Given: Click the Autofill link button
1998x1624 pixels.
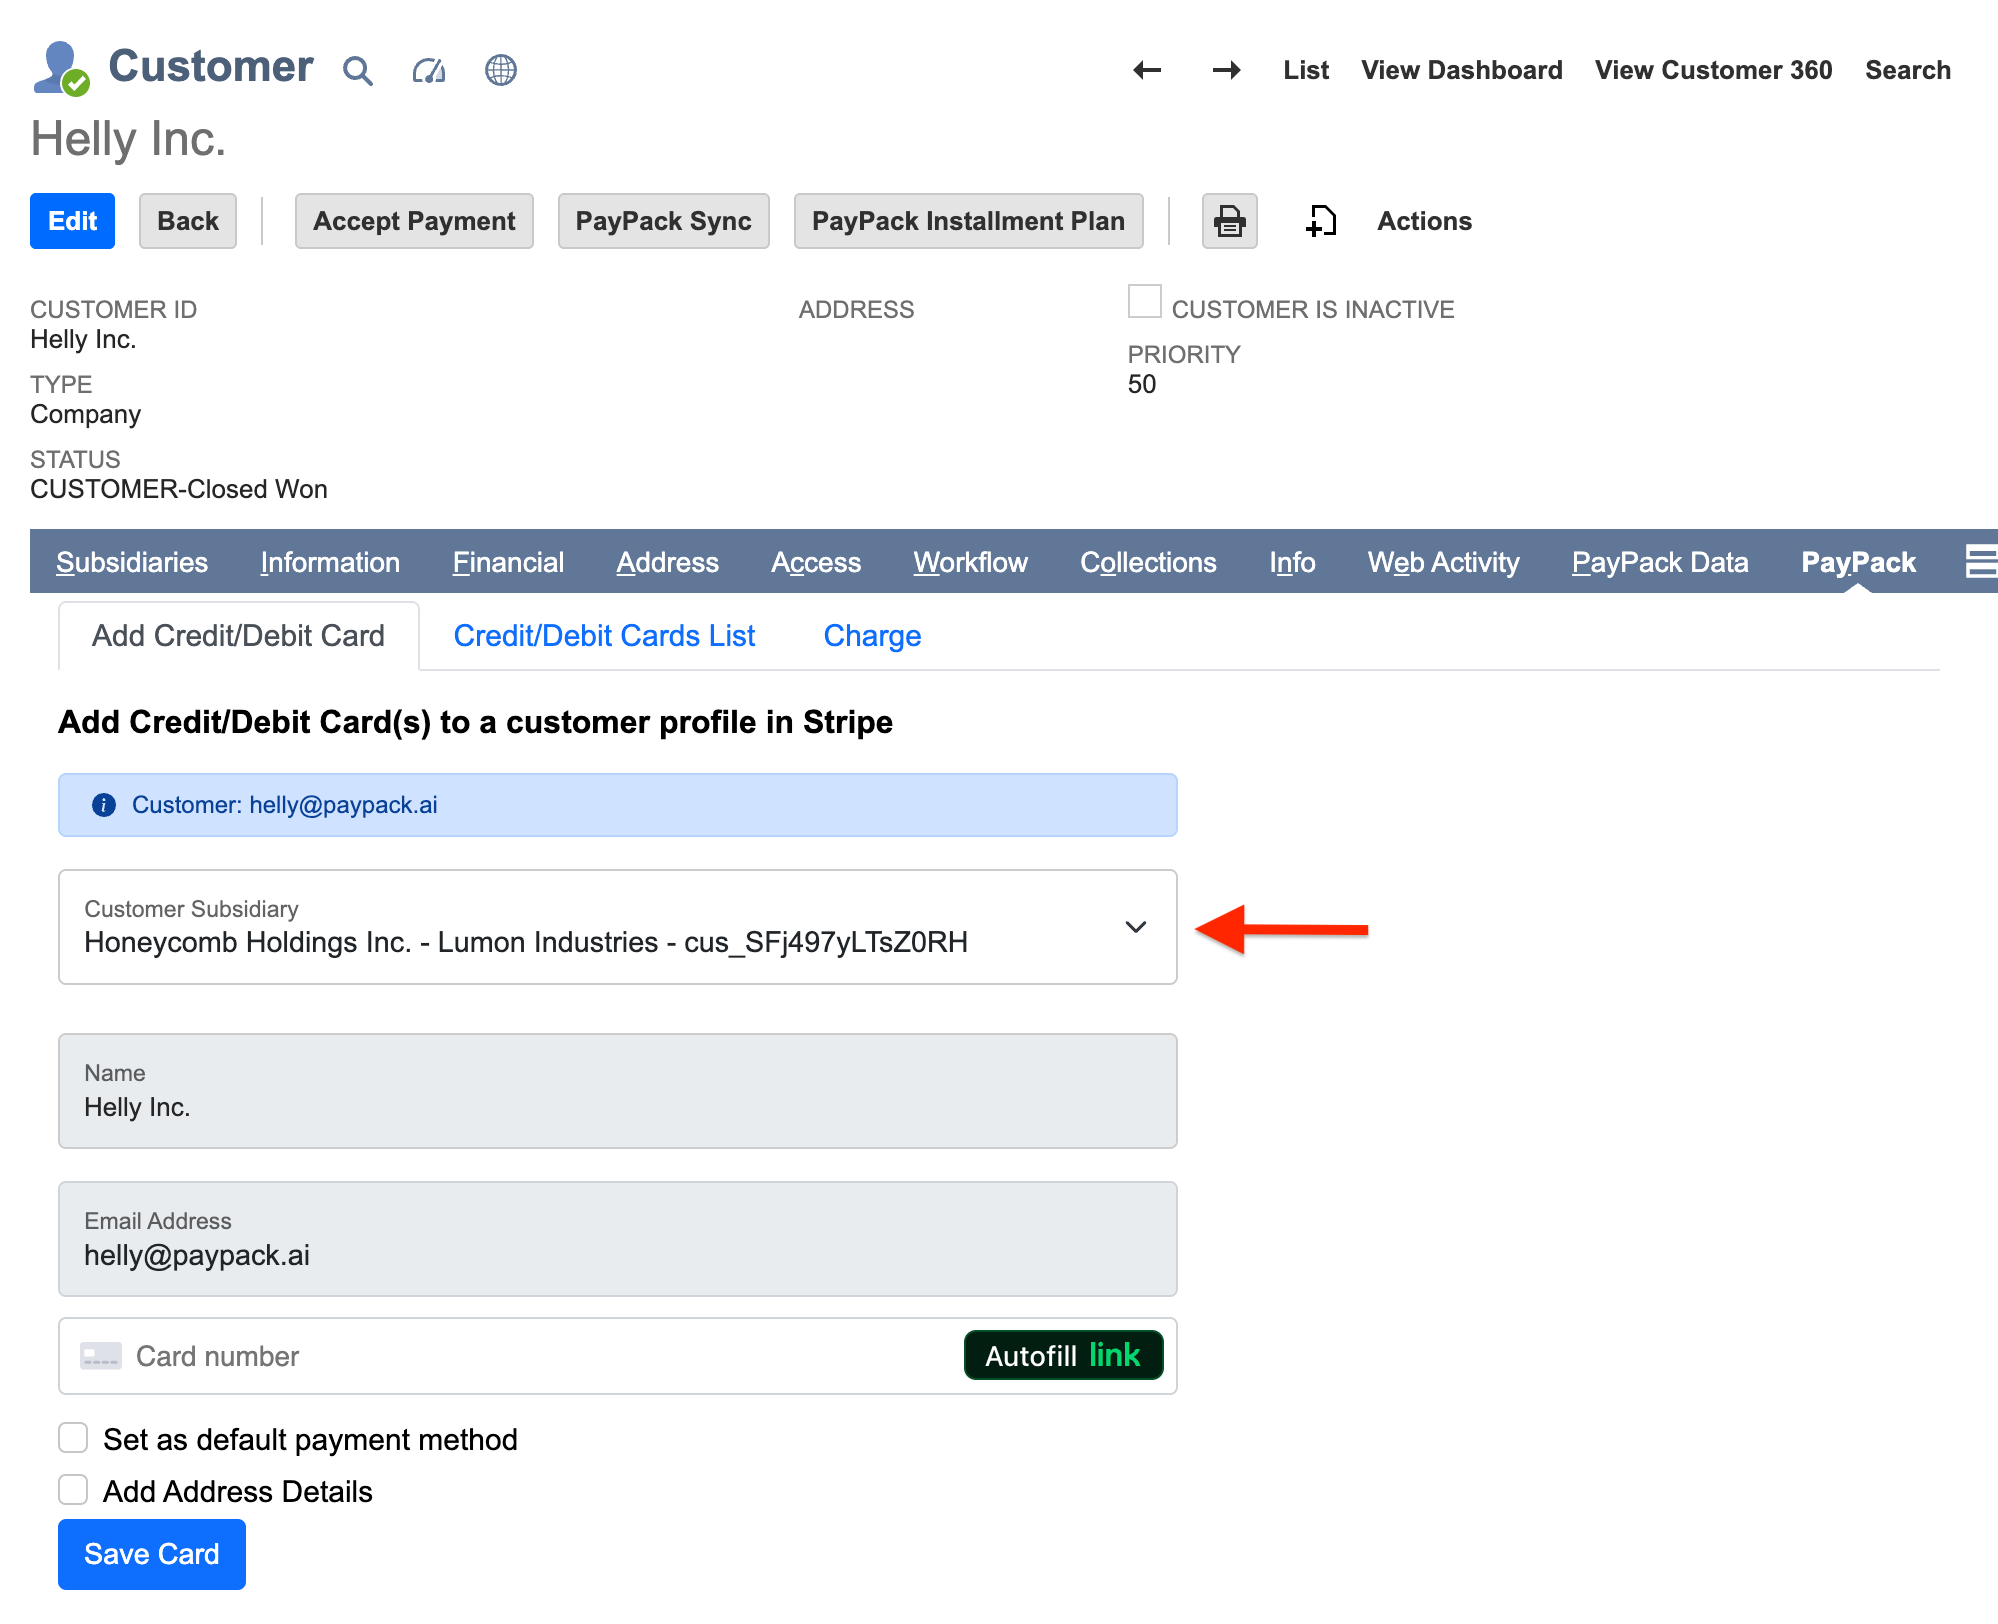Looking at the screenshot, I should [1062, 1356].
